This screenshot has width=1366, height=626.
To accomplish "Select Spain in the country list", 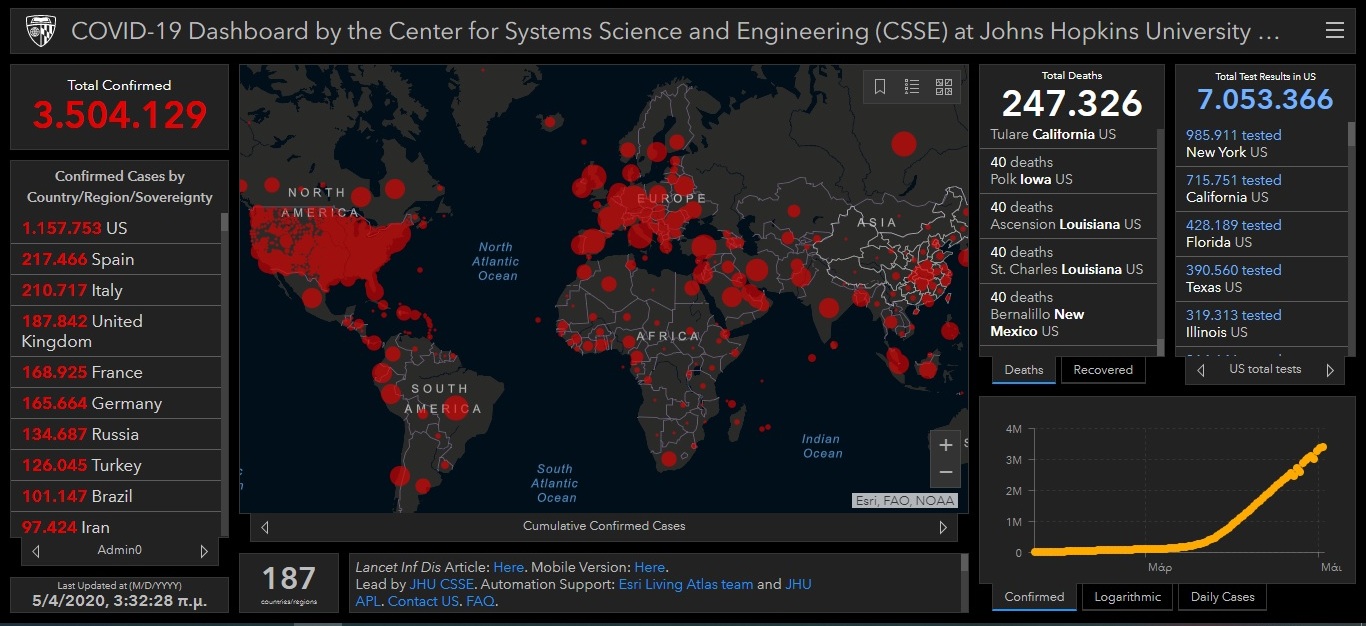I will pos(112,259).
